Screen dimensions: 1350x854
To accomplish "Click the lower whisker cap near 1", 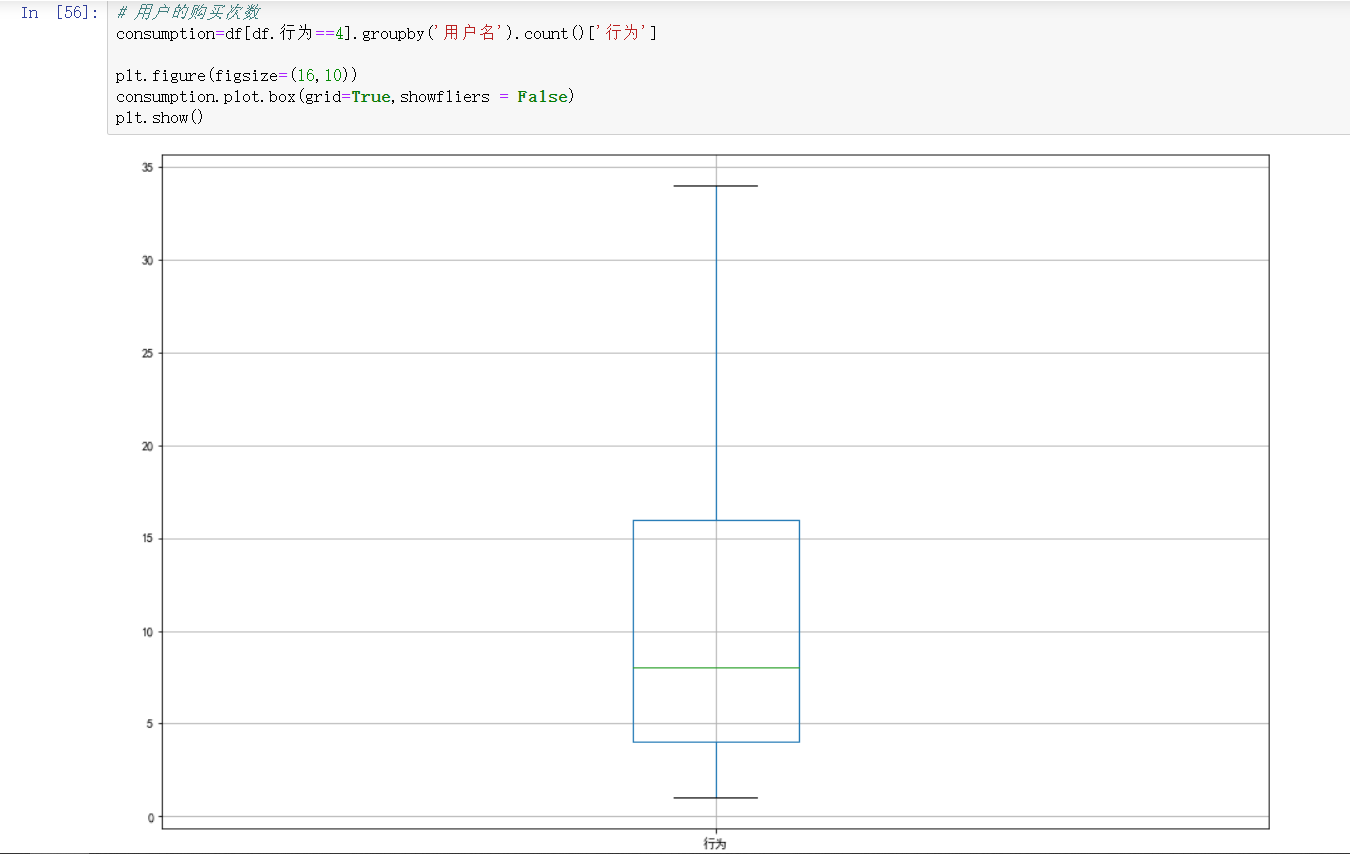I will (x=716, y=798).
